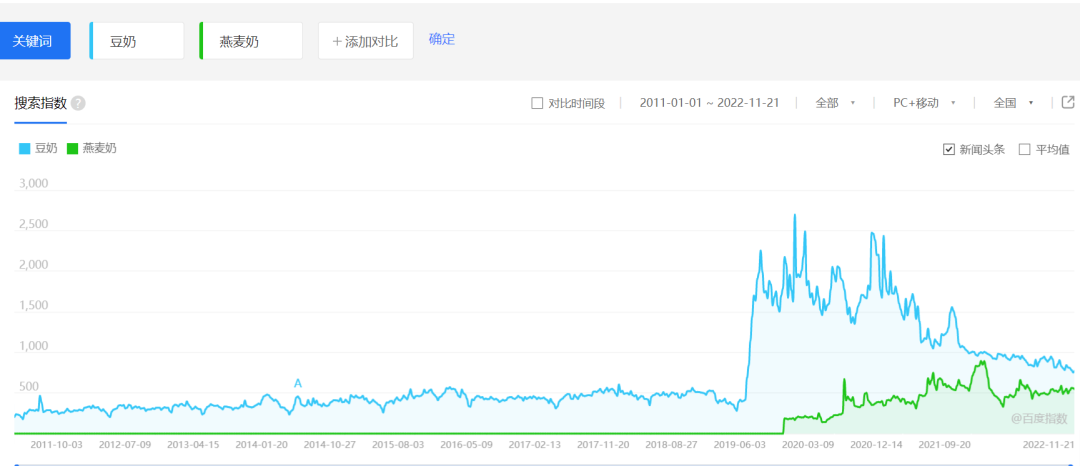1080x466 pixels.
Task: Enable the 对比时间段 checkbox
Action: [537, 103]
